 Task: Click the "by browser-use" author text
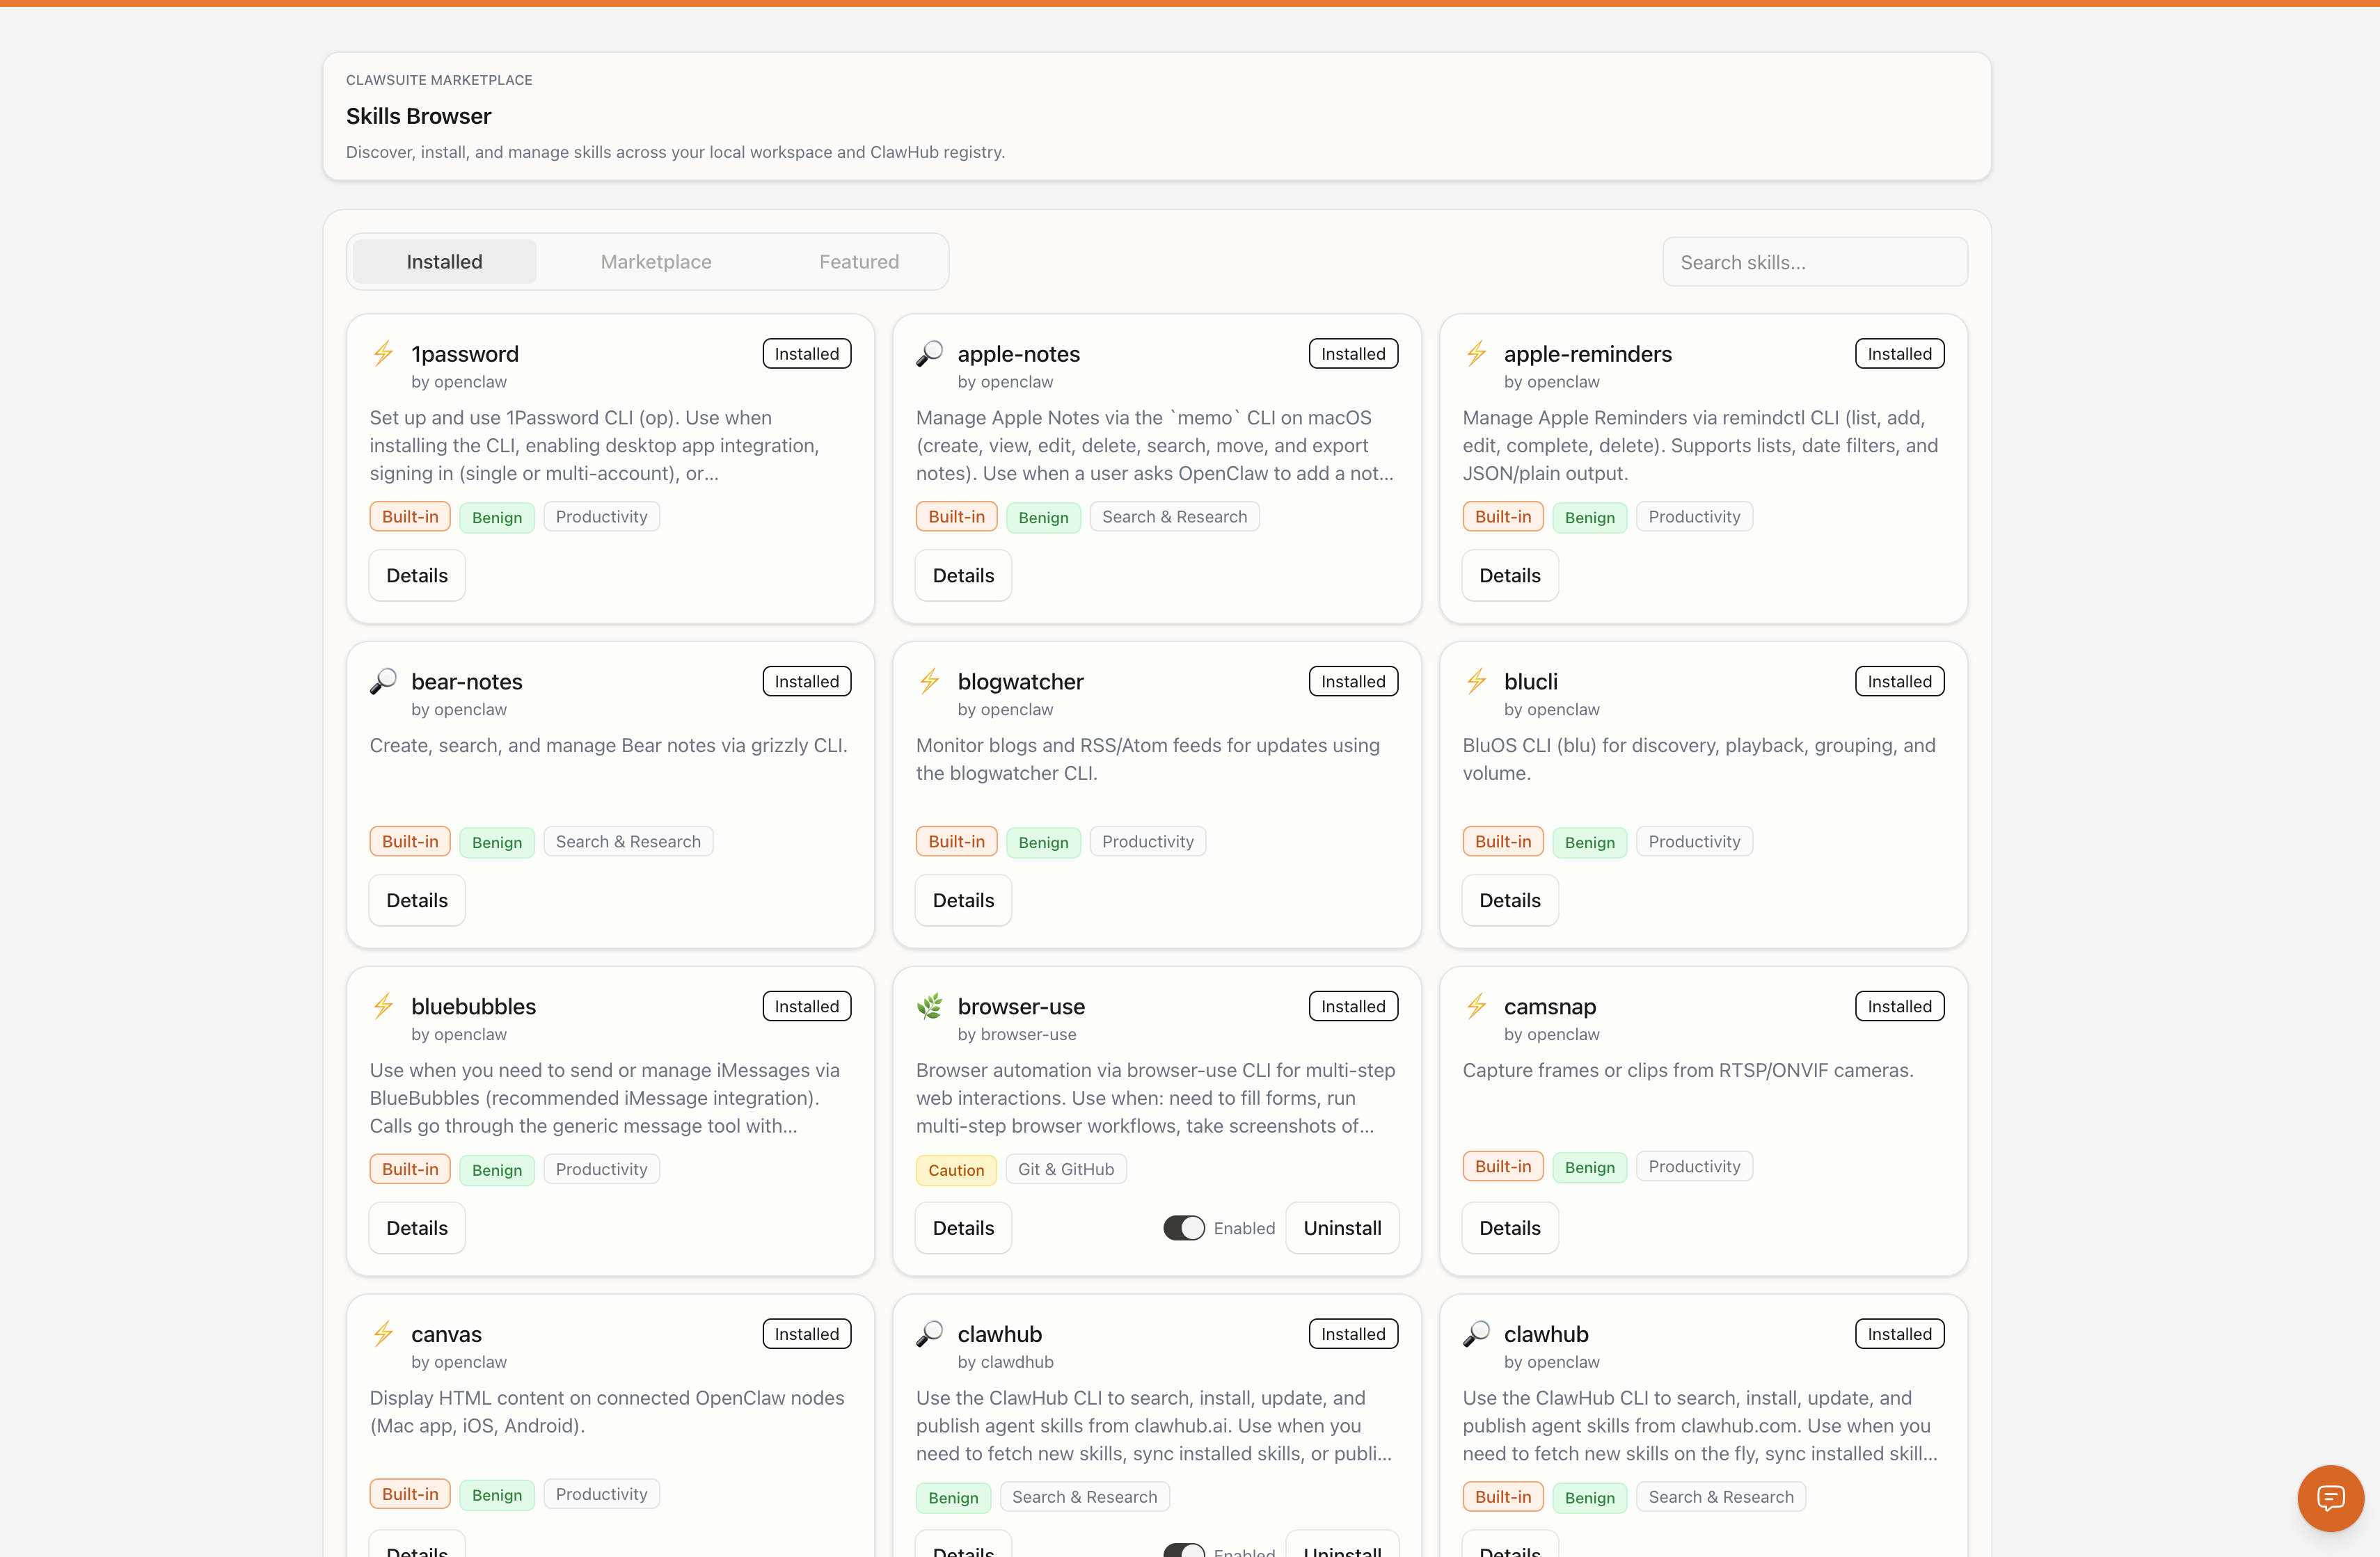coord(1017,1035)
